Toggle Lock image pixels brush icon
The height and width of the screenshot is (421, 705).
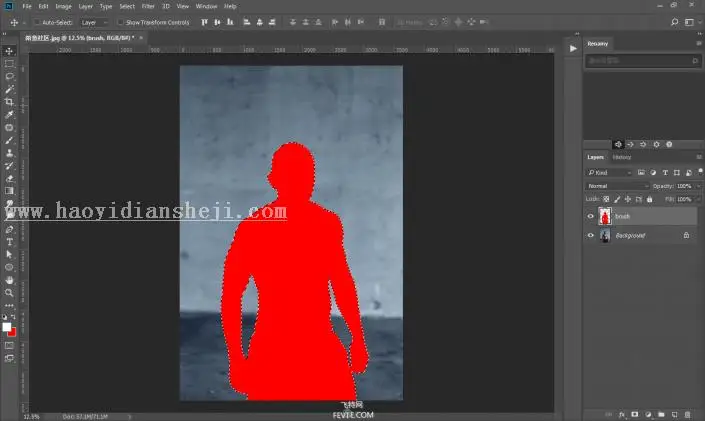pos(617,199)
